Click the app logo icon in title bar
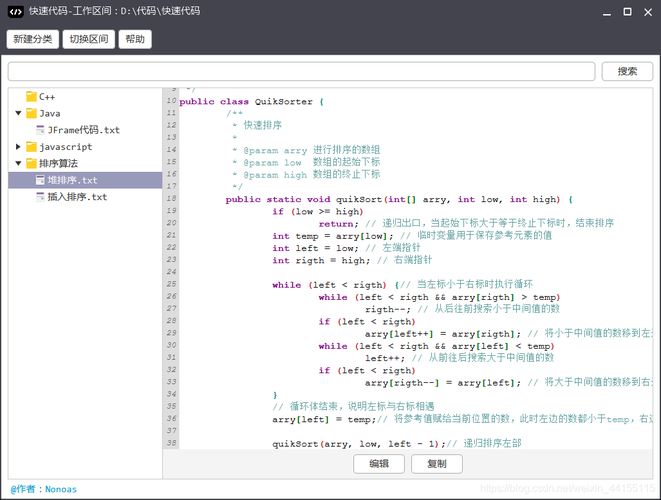 pos(16,12)
